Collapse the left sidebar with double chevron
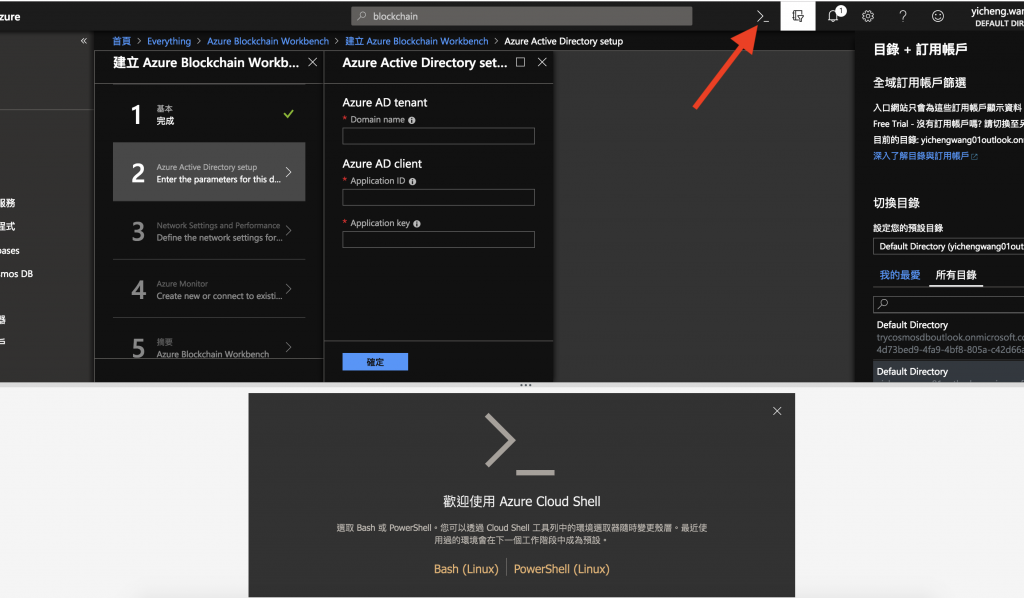Screen dimensions: 1024x598 click(x=84, y=40)
